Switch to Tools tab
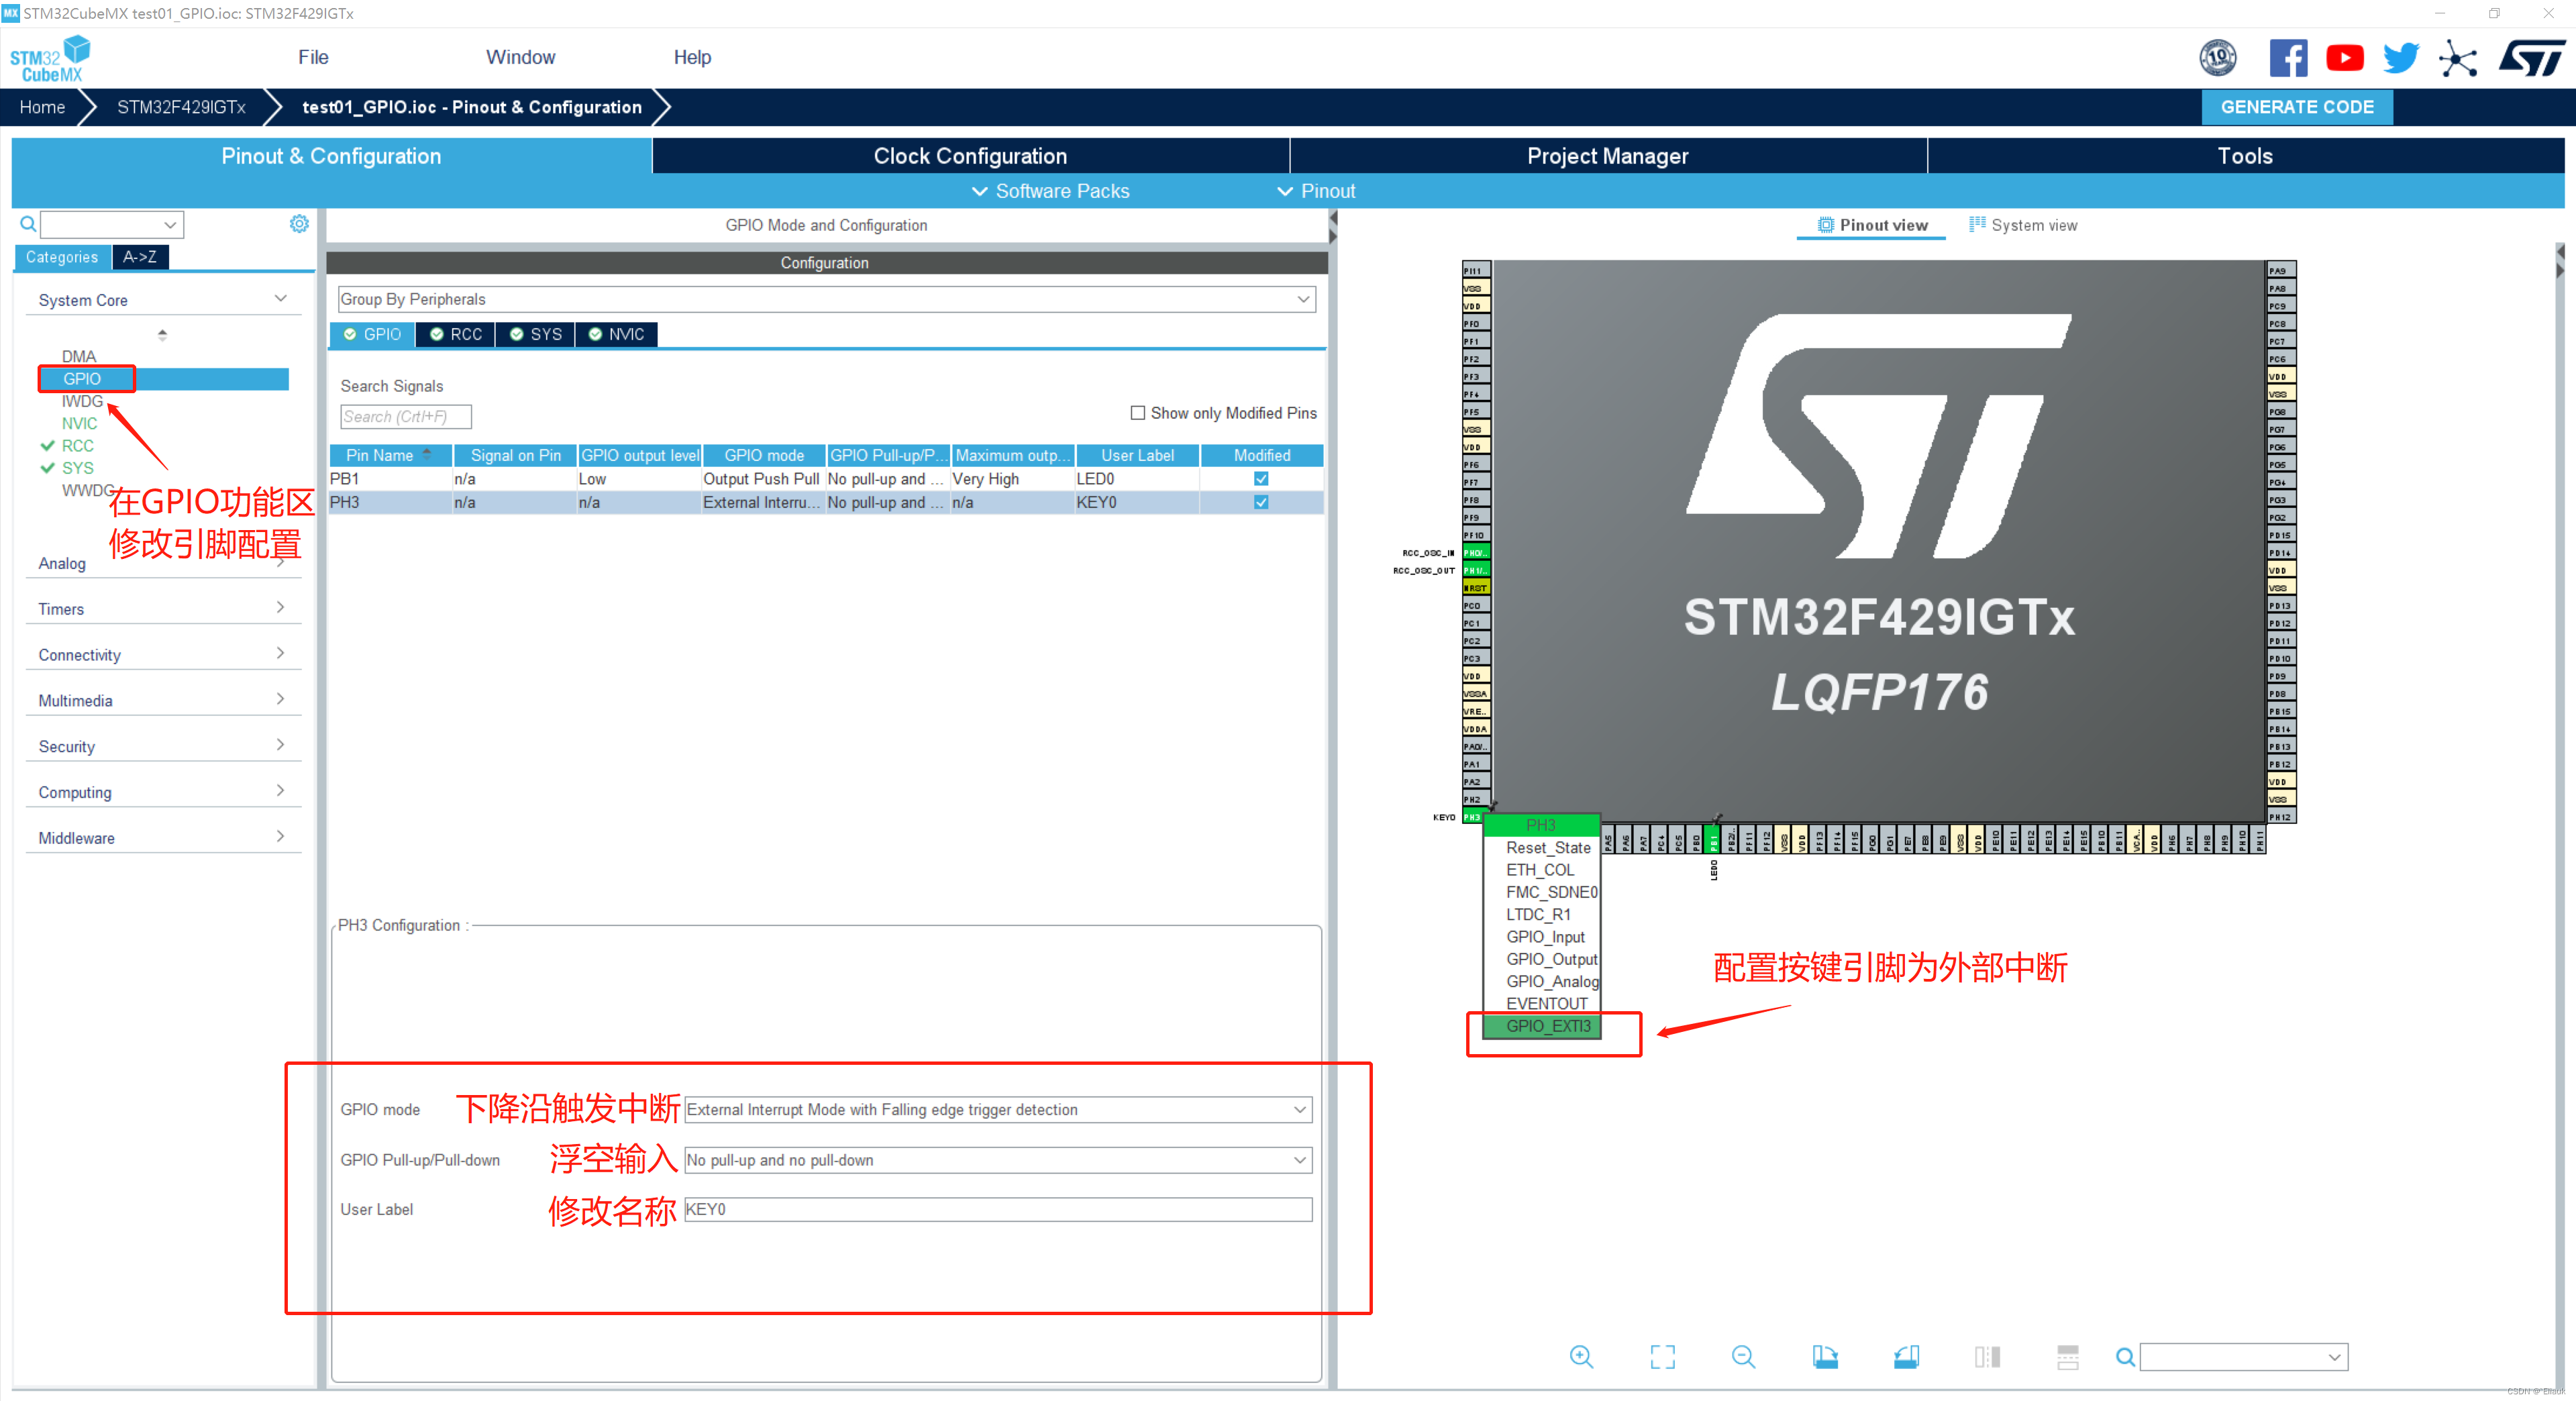 click(x=2245, y=155)
